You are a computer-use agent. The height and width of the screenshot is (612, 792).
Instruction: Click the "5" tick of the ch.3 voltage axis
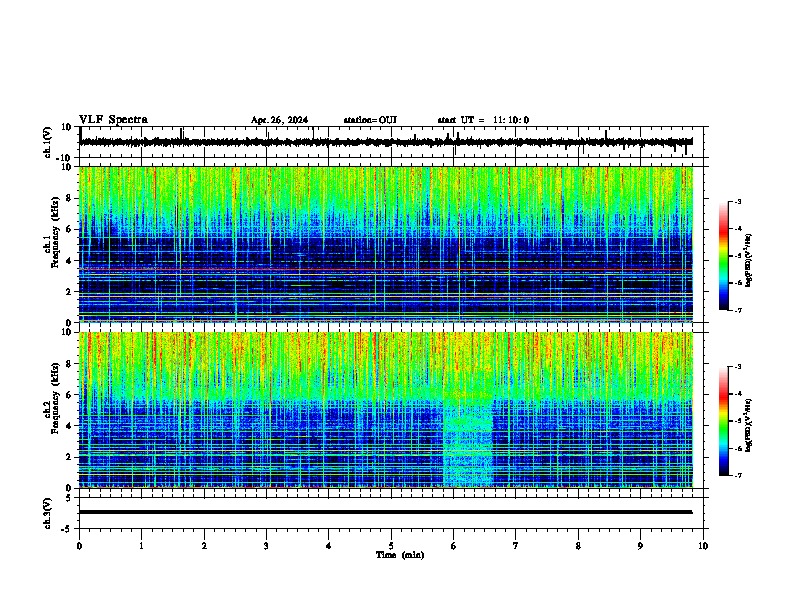point(69,498)
